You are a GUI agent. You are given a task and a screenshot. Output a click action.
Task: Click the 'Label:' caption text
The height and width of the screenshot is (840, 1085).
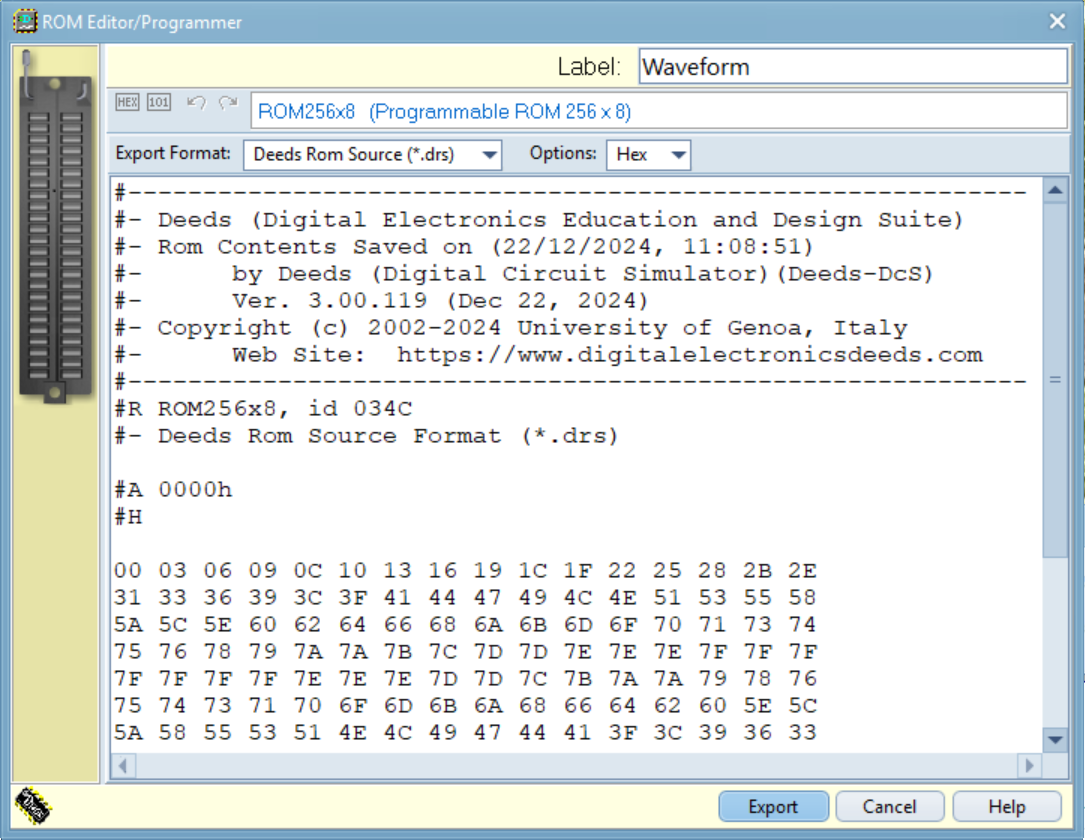coord(589,66)
